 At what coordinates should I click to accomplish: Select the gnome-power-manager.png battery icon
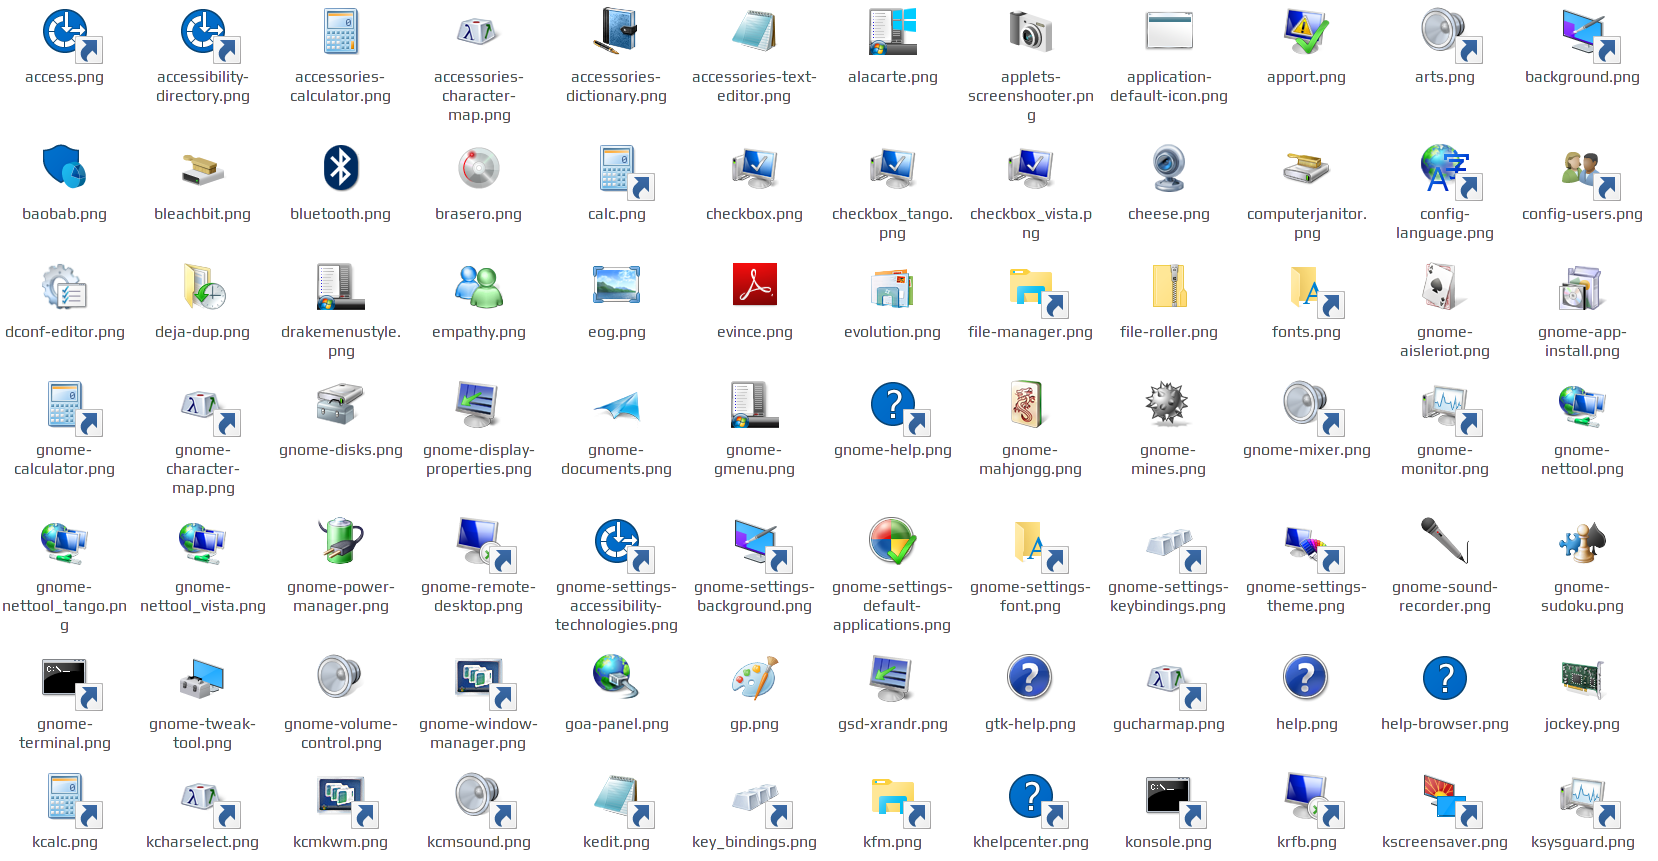pos(341,541)
